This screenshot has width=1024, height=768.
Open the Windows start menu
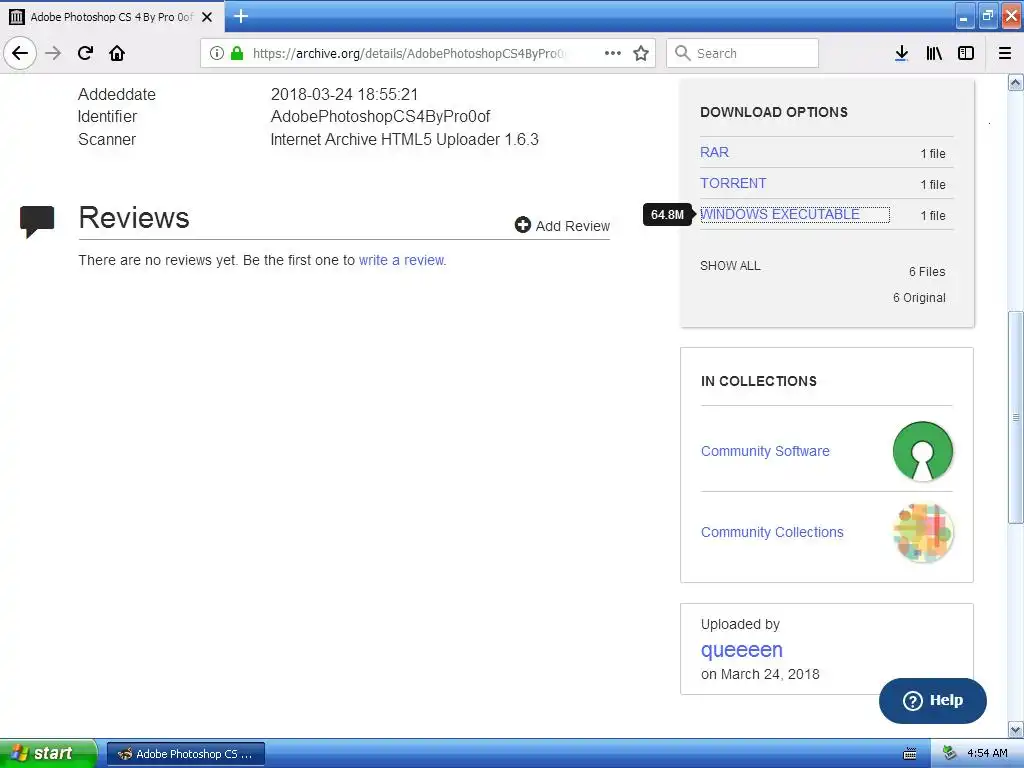[48, 753]
